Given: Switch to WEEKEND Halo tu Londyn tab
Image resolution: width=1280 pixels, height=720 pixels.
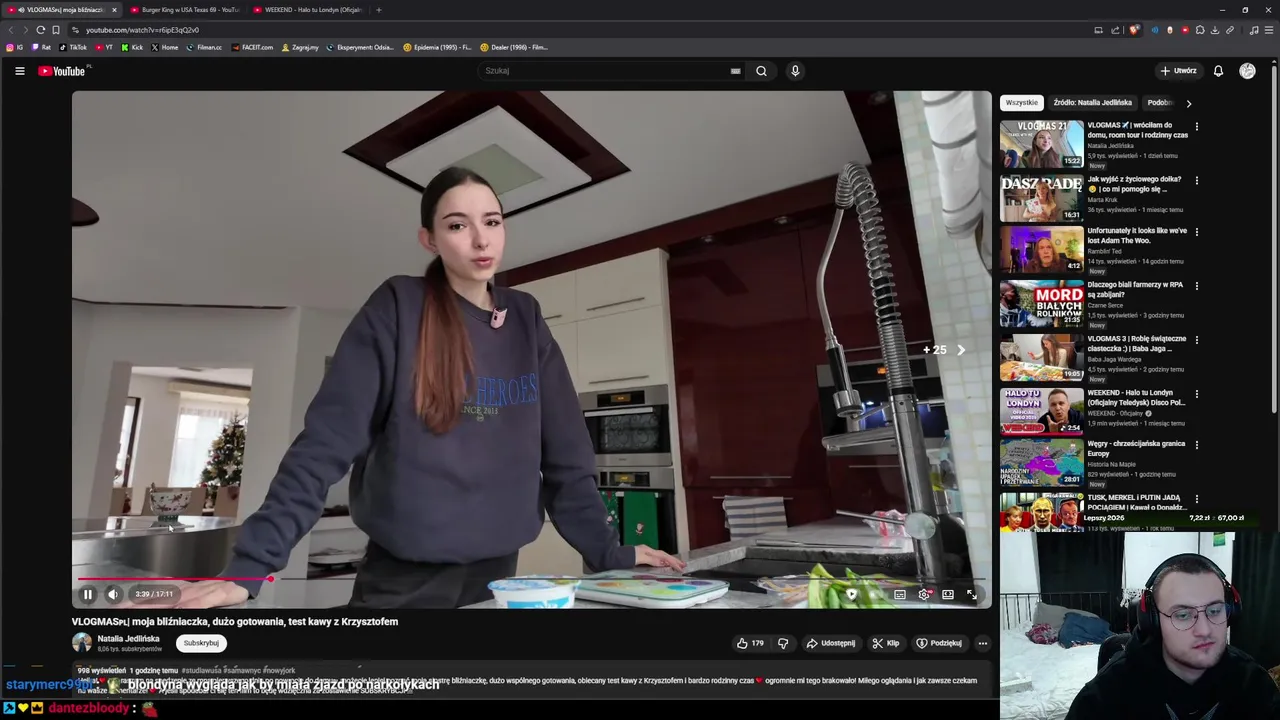Looking at the screenshot, I should click(308, 10).
